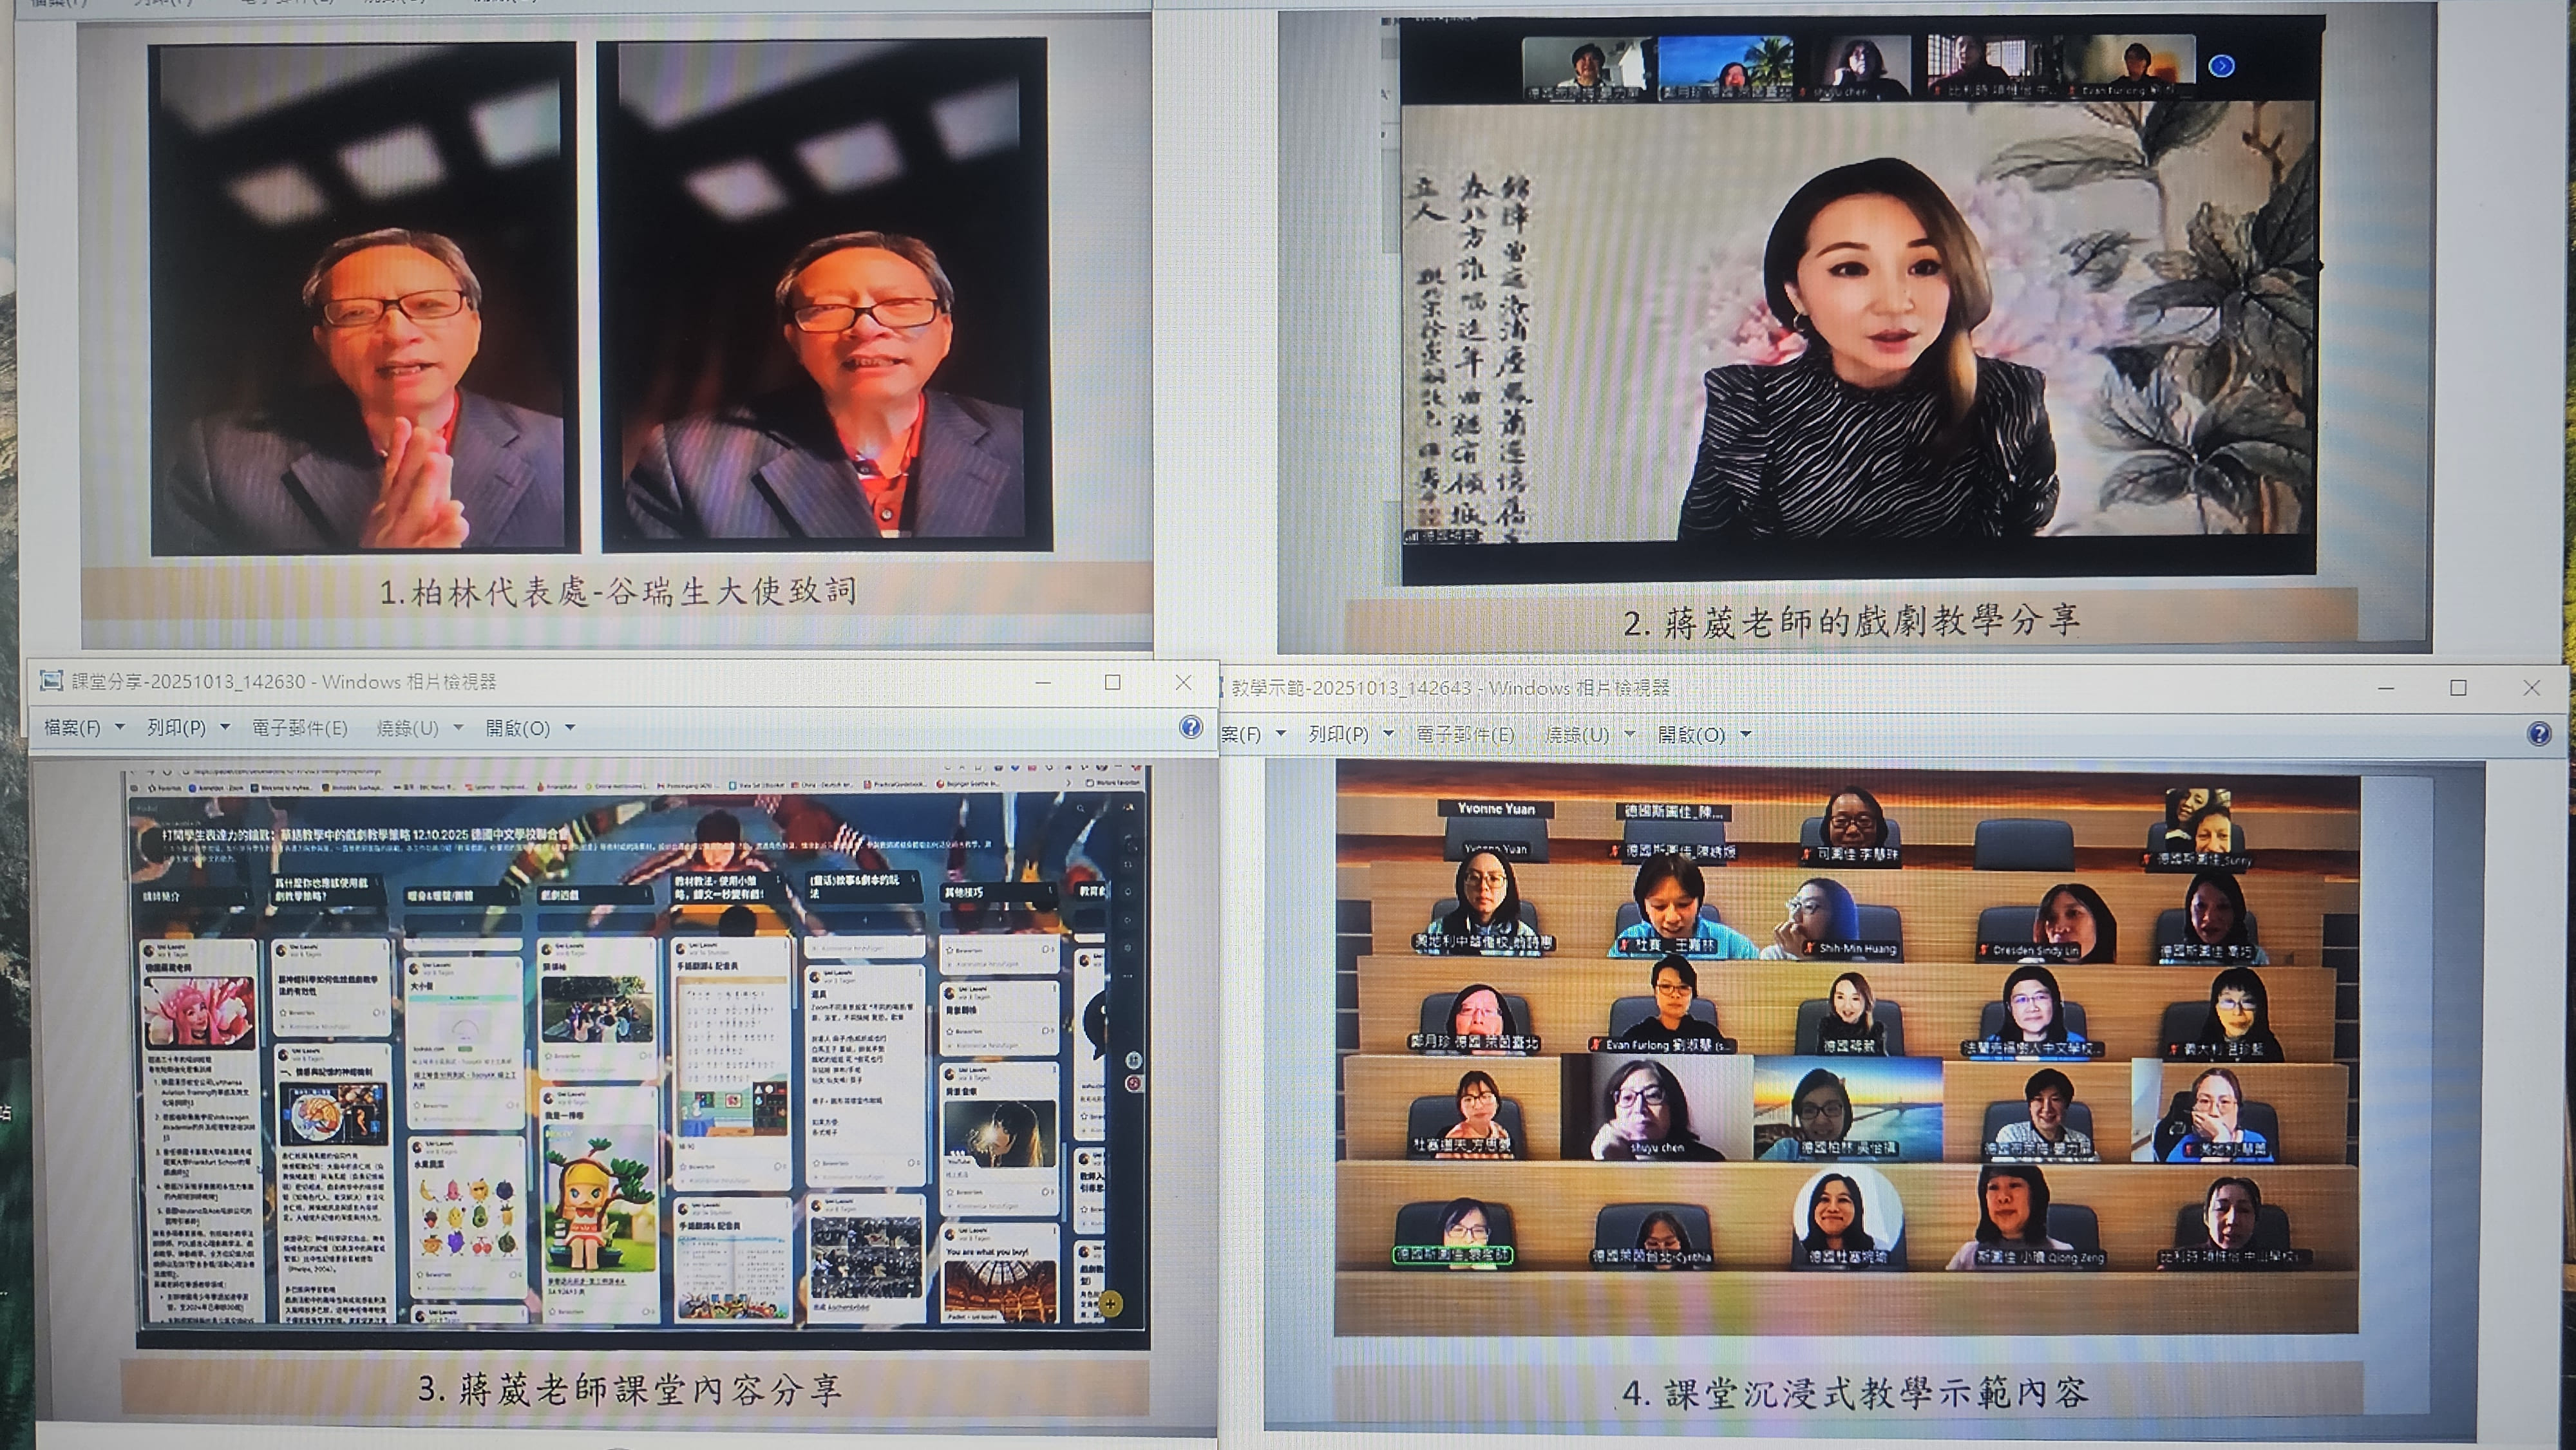Viewport: 2576px width, 1450px height.
Task: Click the help icon in 教學示範 viewer
Action: pos(2539,735)
